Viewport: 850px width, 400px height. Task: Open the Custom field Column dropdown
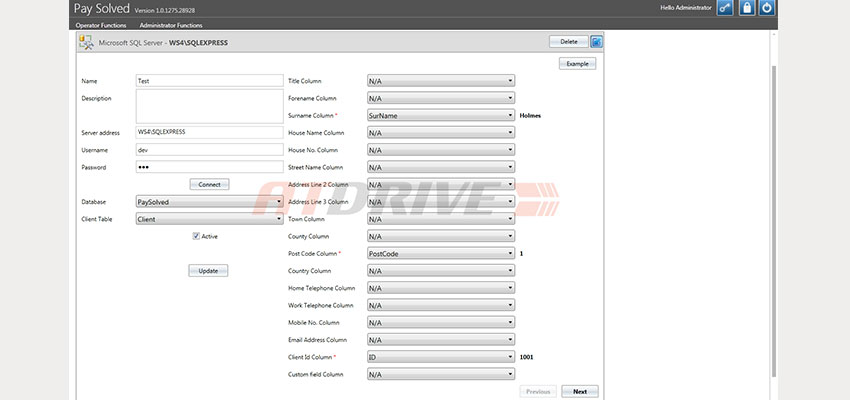[441, 374]
